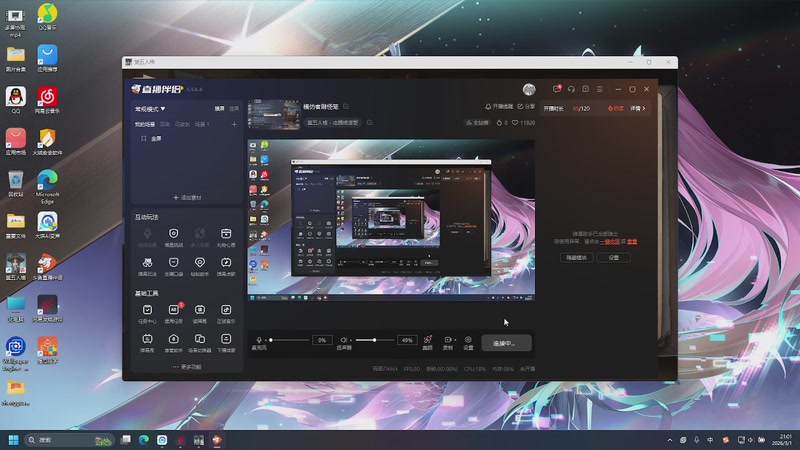This screenshot has width=800, height=450.
Task: Click the microphone volume slider
Action: (x=289, y=340)
